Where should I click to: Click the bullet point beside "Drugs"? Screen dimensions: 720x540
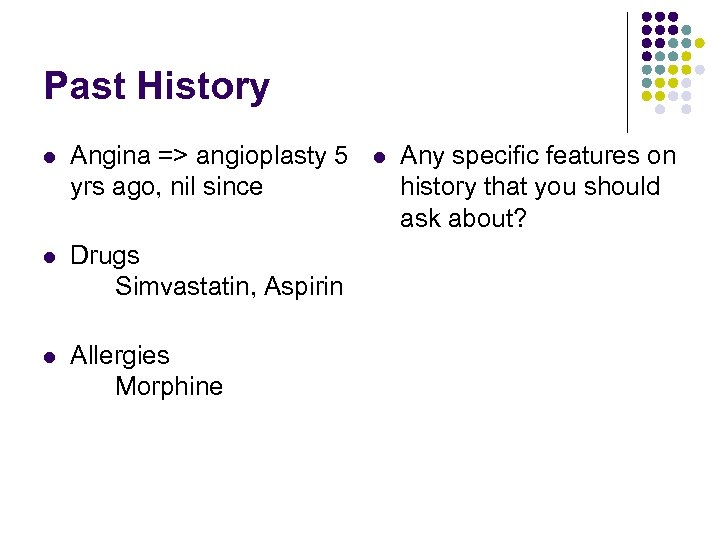[49, 257]
